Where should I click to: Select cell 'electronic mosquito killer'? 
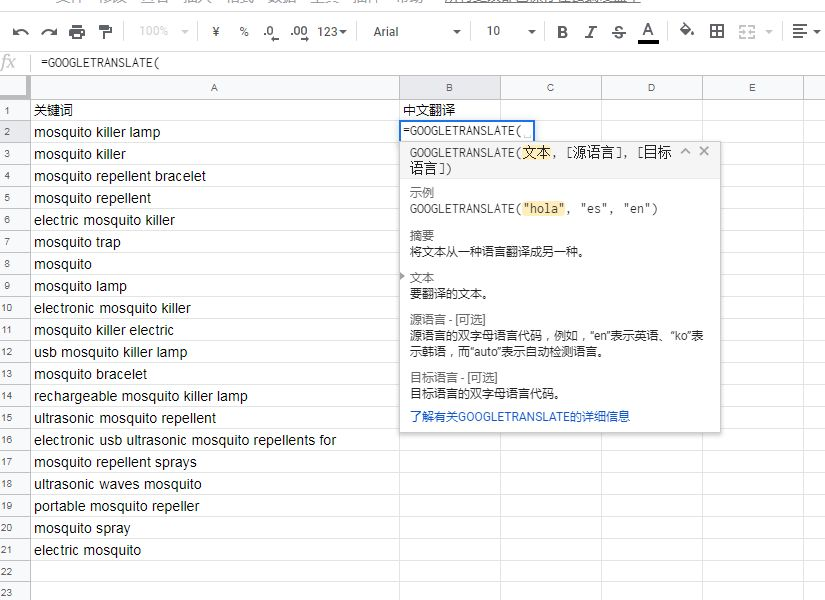click(215, 308)
